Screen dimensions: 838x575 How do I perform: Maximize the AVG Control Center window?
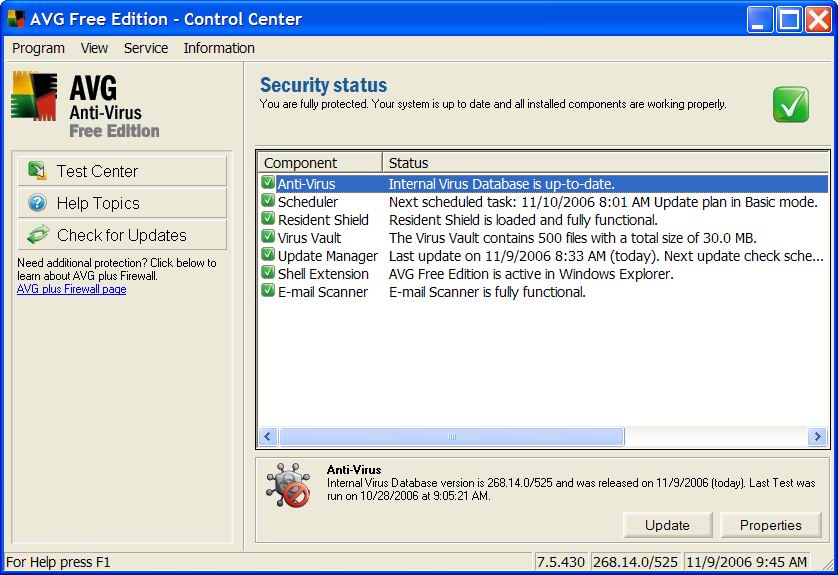(x=789, y=20)
